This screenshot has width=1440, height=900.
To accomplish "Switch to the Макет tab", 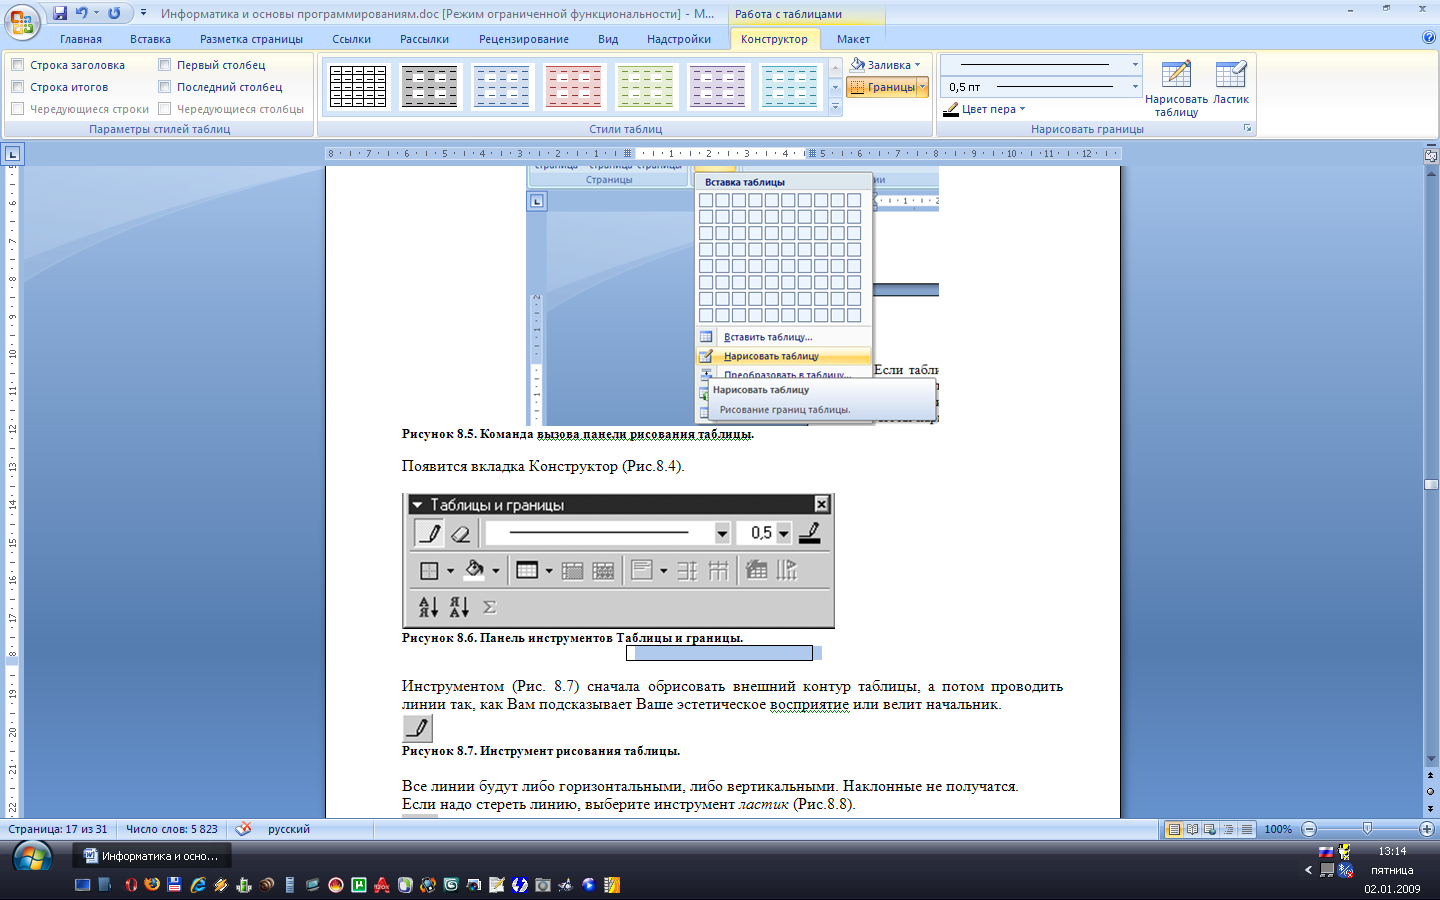I will coord(853,39).
